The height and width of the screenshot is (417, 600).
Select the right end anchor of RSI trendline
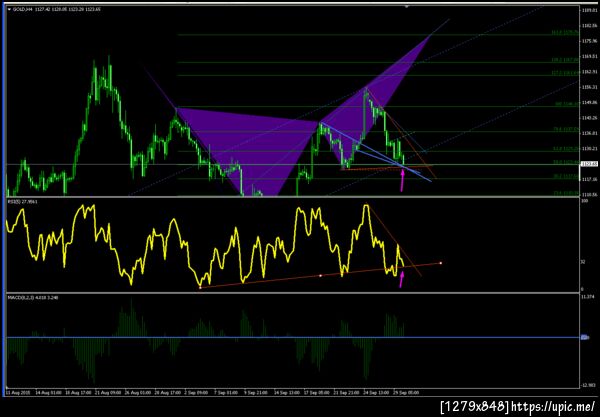click(441, 263)
